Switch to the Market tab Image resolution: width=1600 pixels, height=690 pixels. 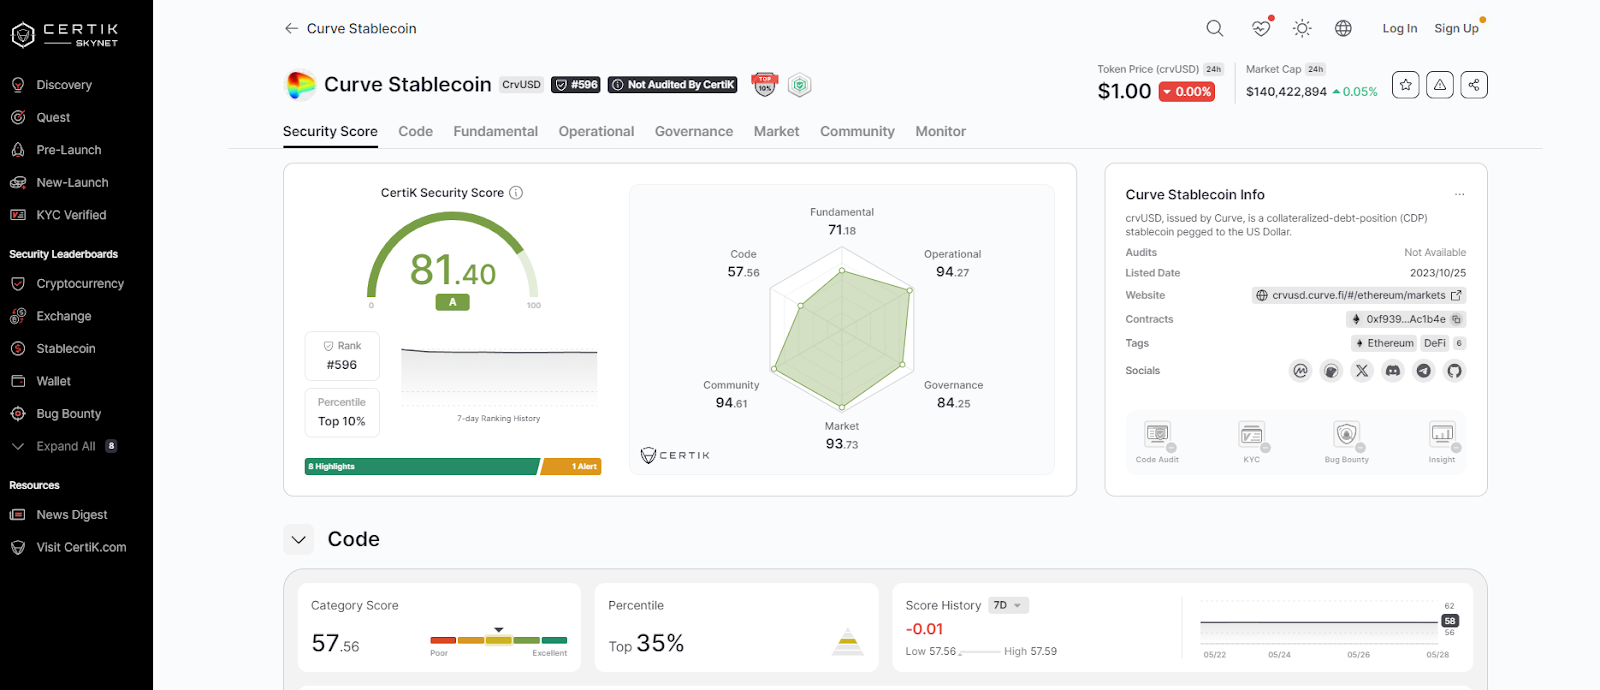pyautogui.click(x=776, y=131)
